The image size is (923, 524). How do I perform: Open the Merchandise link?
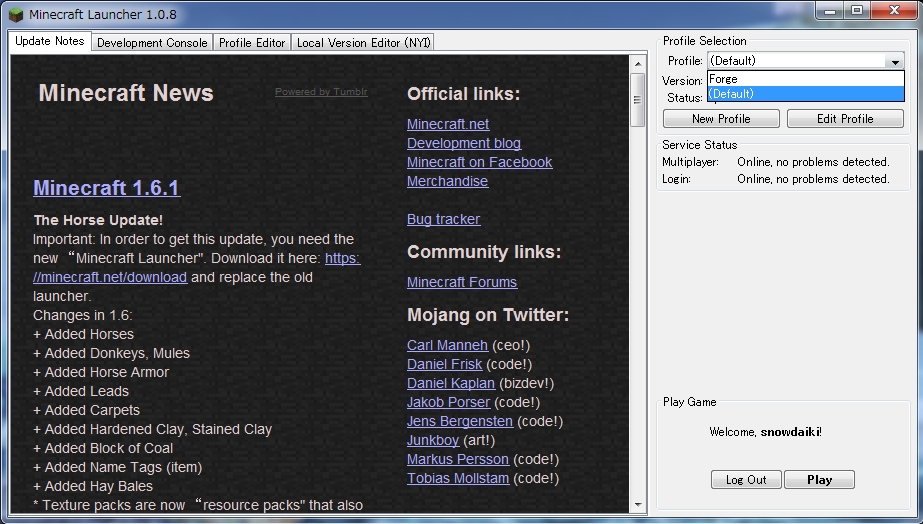click(x=447, y=181)
